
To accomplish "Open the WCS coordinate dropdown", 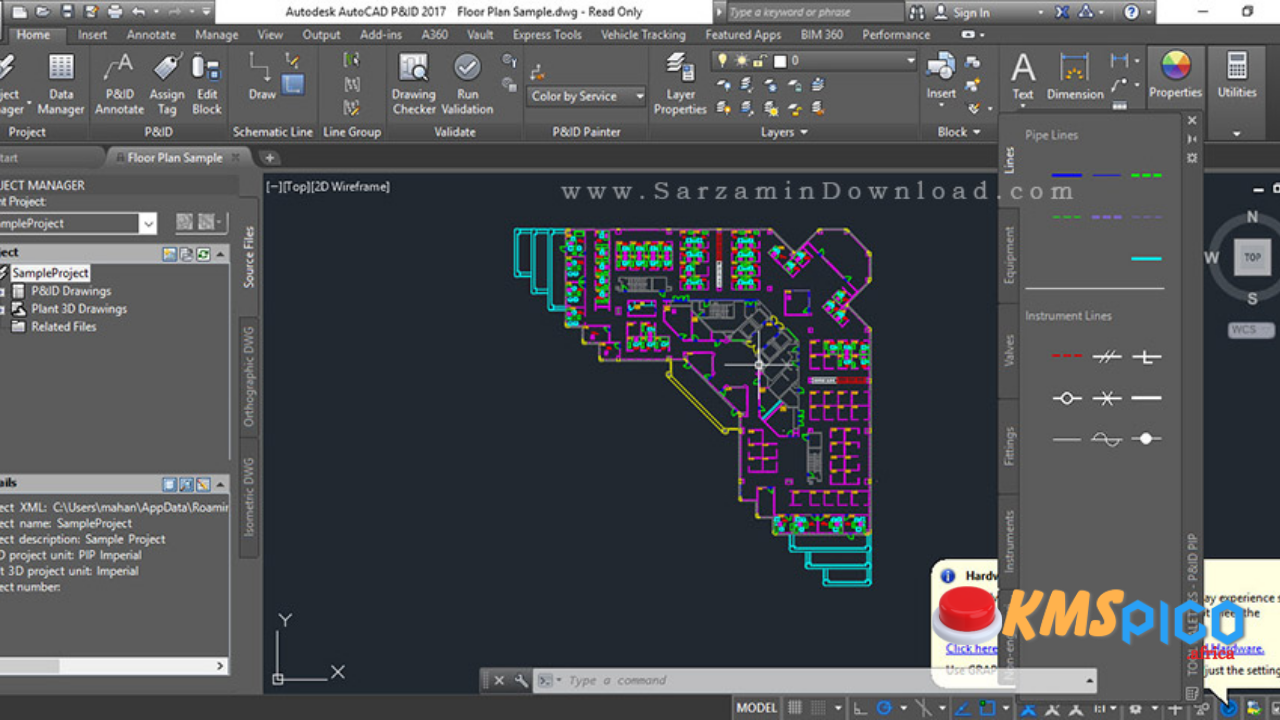I will point(1252,329).
